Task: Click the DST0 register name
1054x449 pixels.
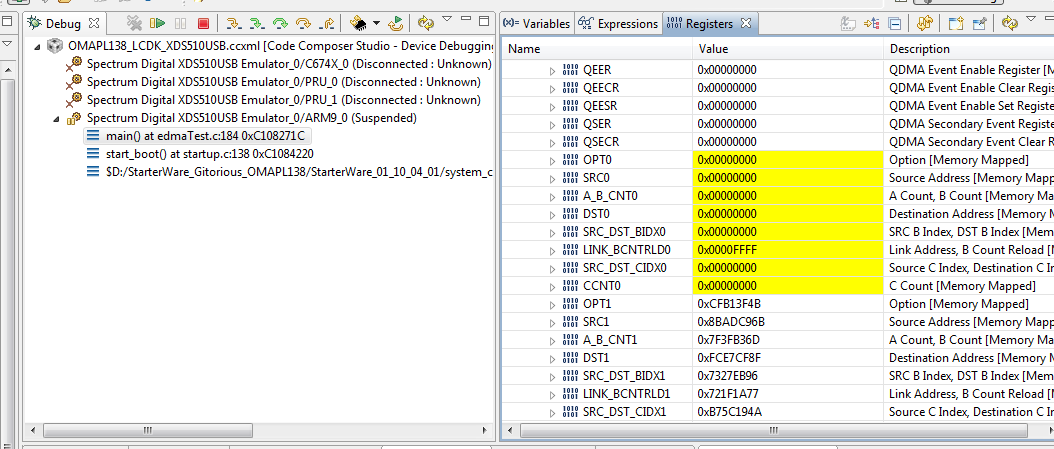Action: point(597,214)
